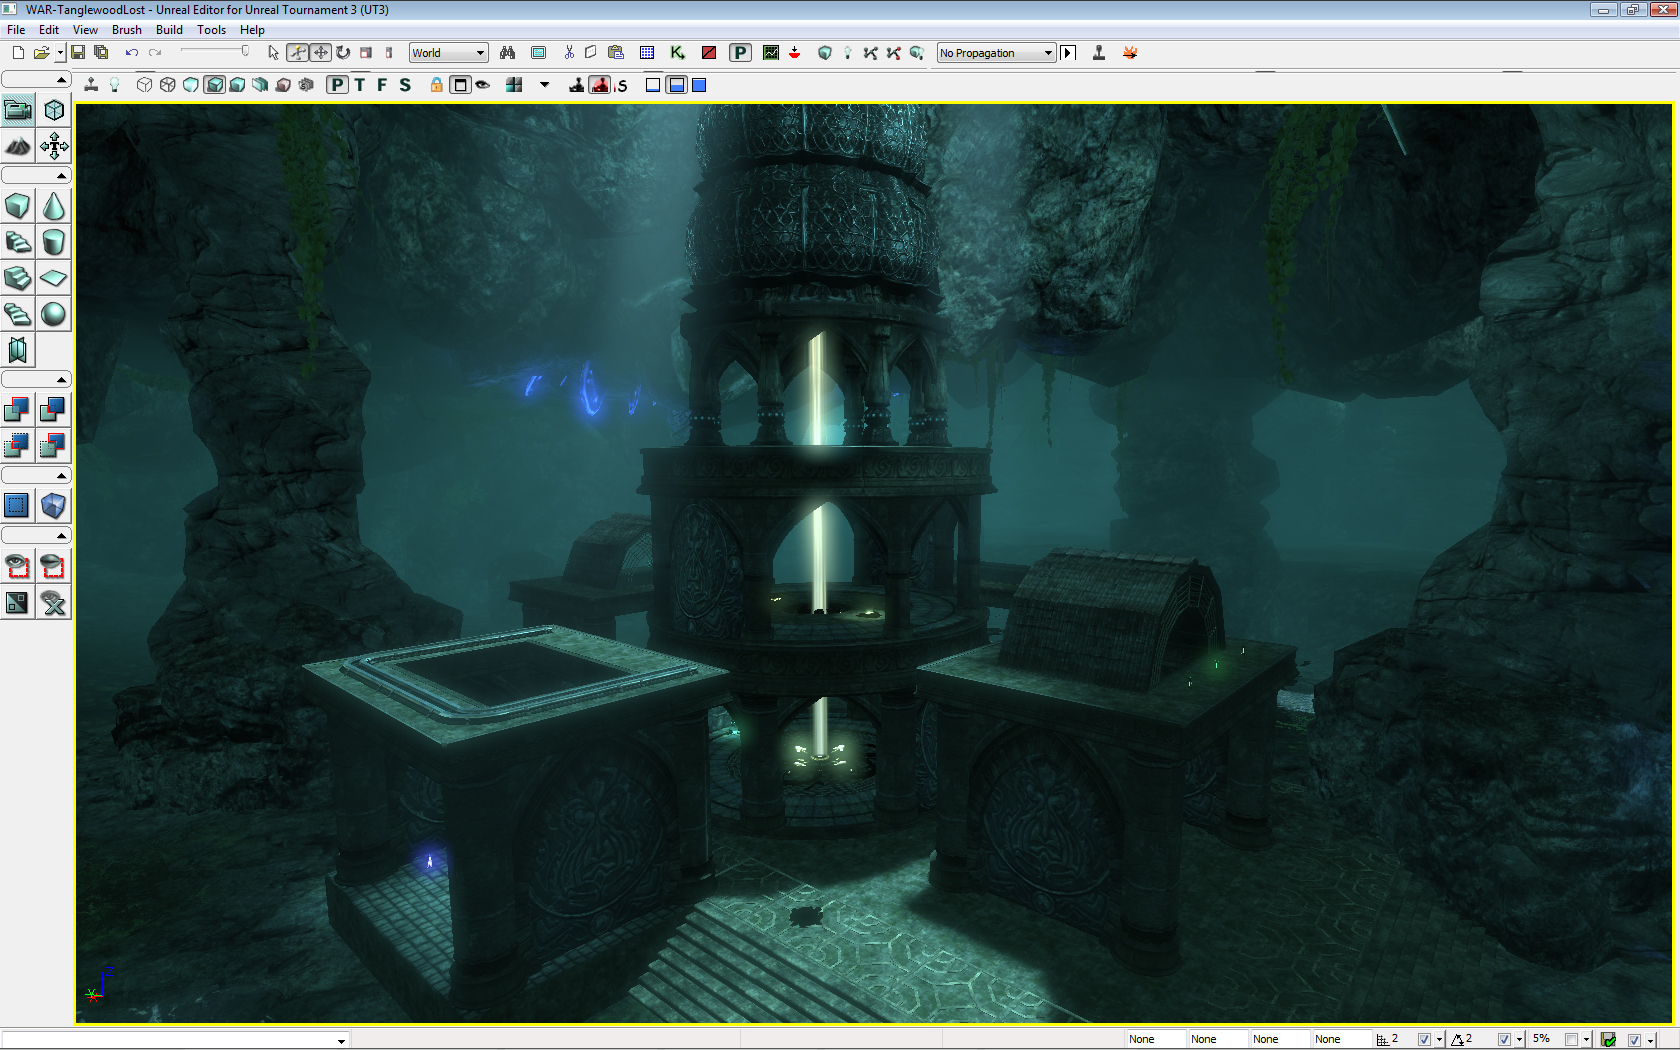Open the Brush menu

point(127,30)
